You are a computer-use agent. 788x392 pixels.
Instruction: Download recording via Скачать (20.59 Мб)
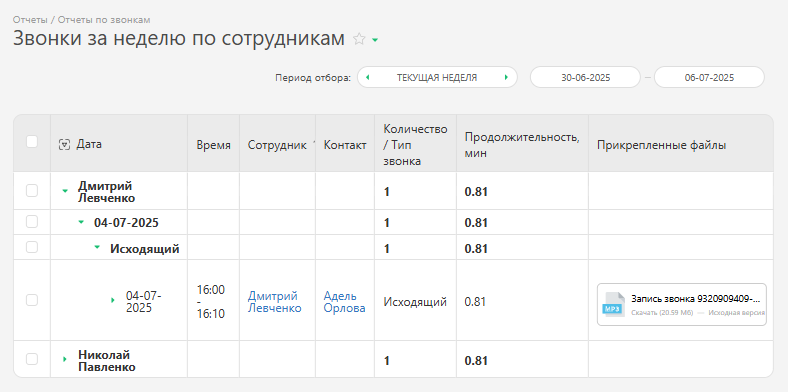coord(662,313)
